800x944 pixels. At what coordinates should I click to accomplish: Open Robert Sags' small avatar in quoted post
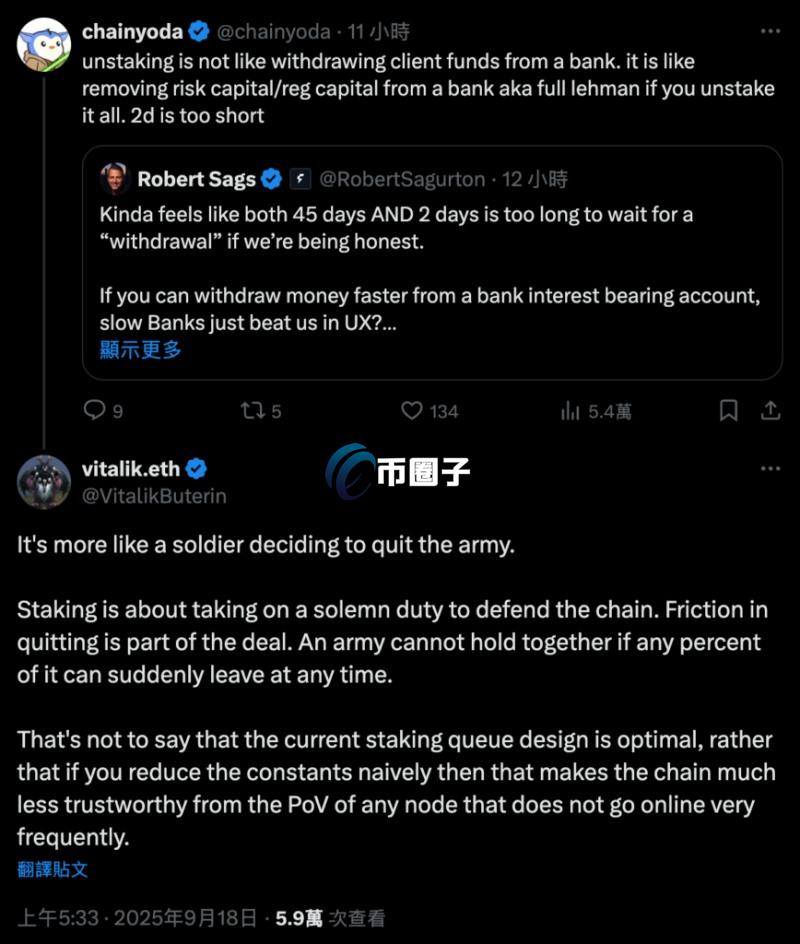[115, 179]
